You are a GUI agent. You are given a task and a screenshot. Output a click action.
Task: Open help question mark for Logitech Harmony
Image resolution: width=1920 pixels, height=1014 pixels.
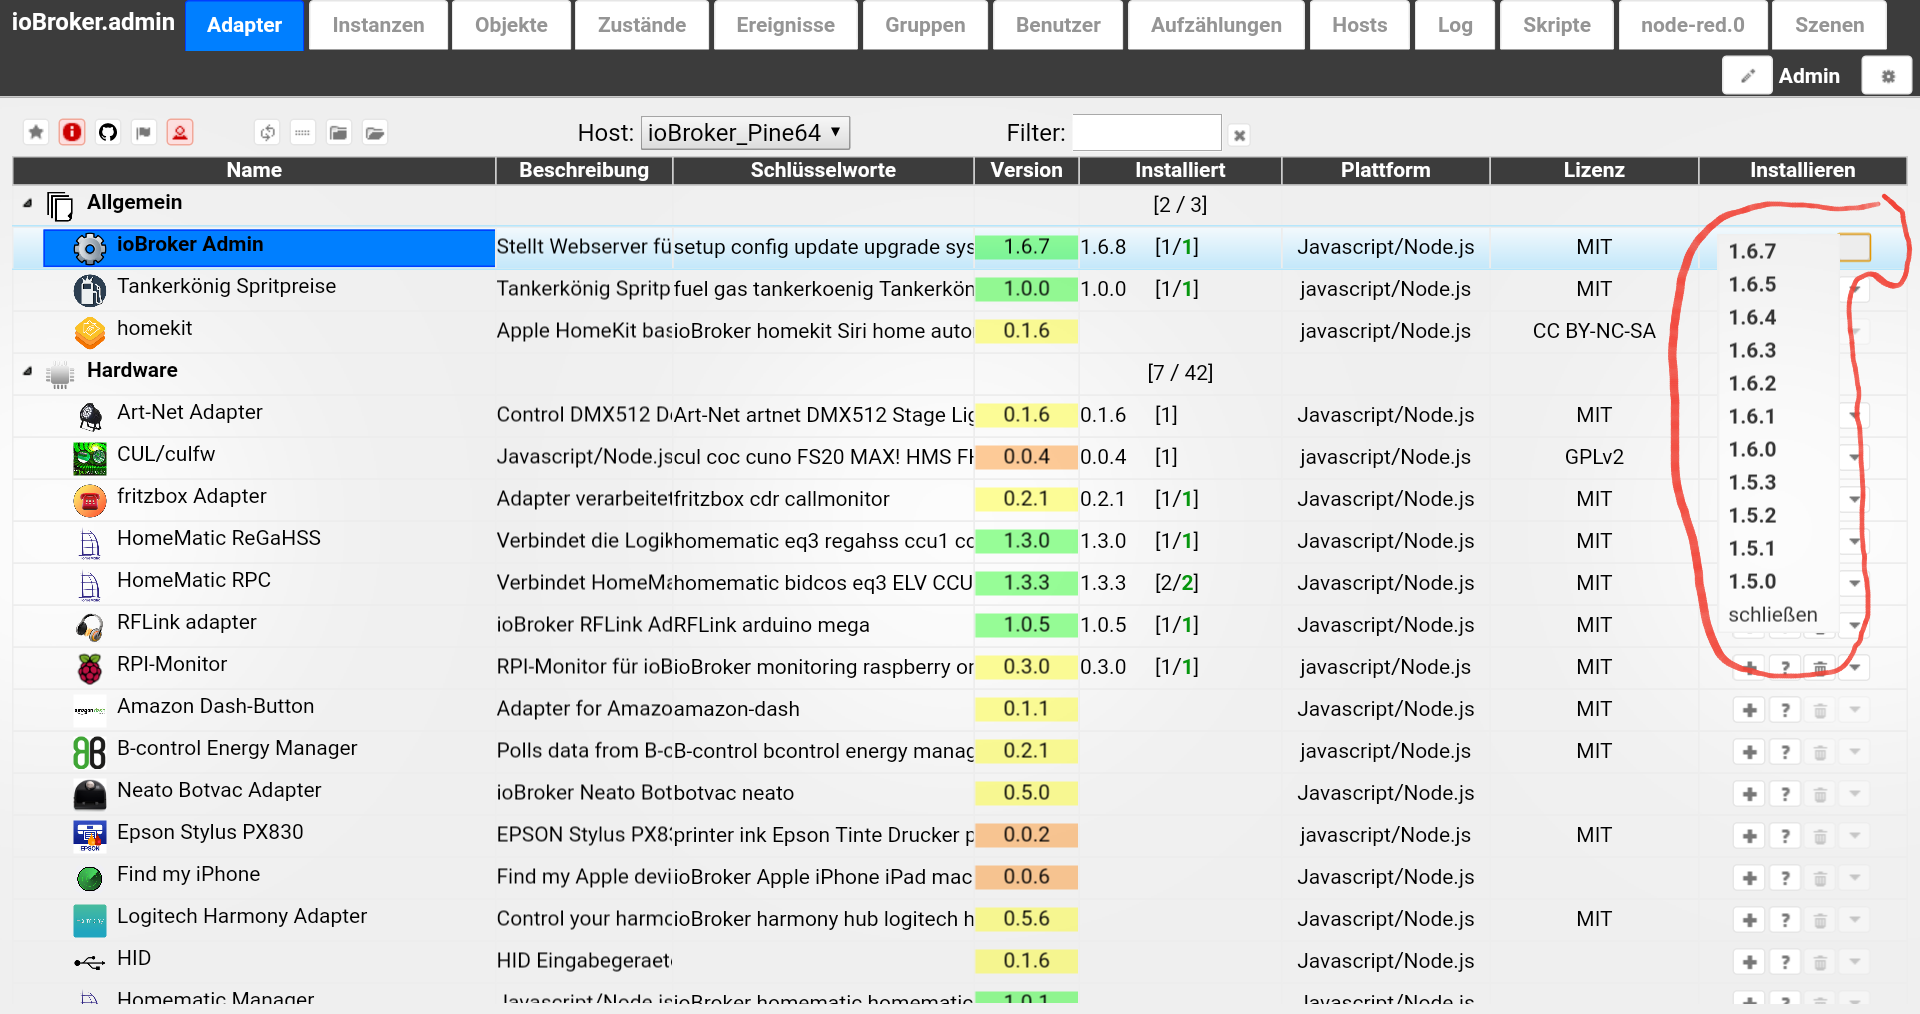pyautogui.click(x=1785, y=920)
